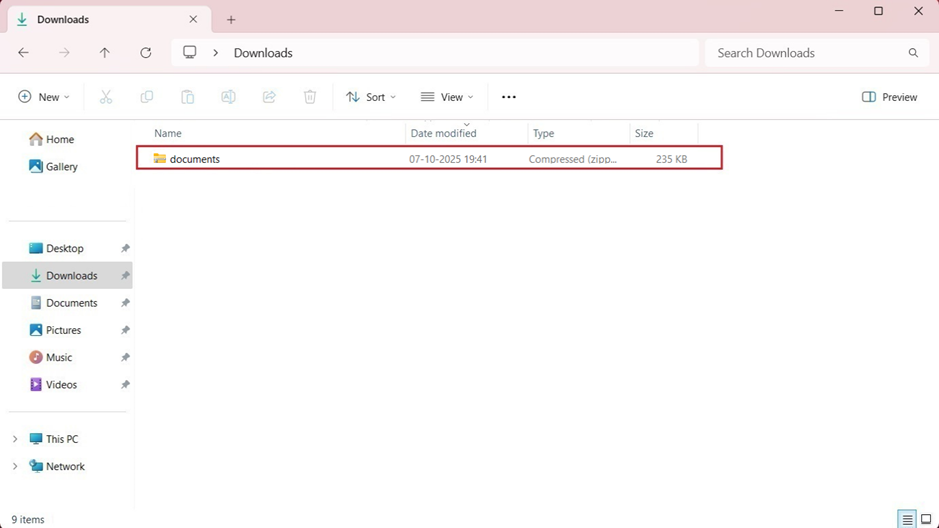Click the Paste clipboard icon

pos(187,97)
